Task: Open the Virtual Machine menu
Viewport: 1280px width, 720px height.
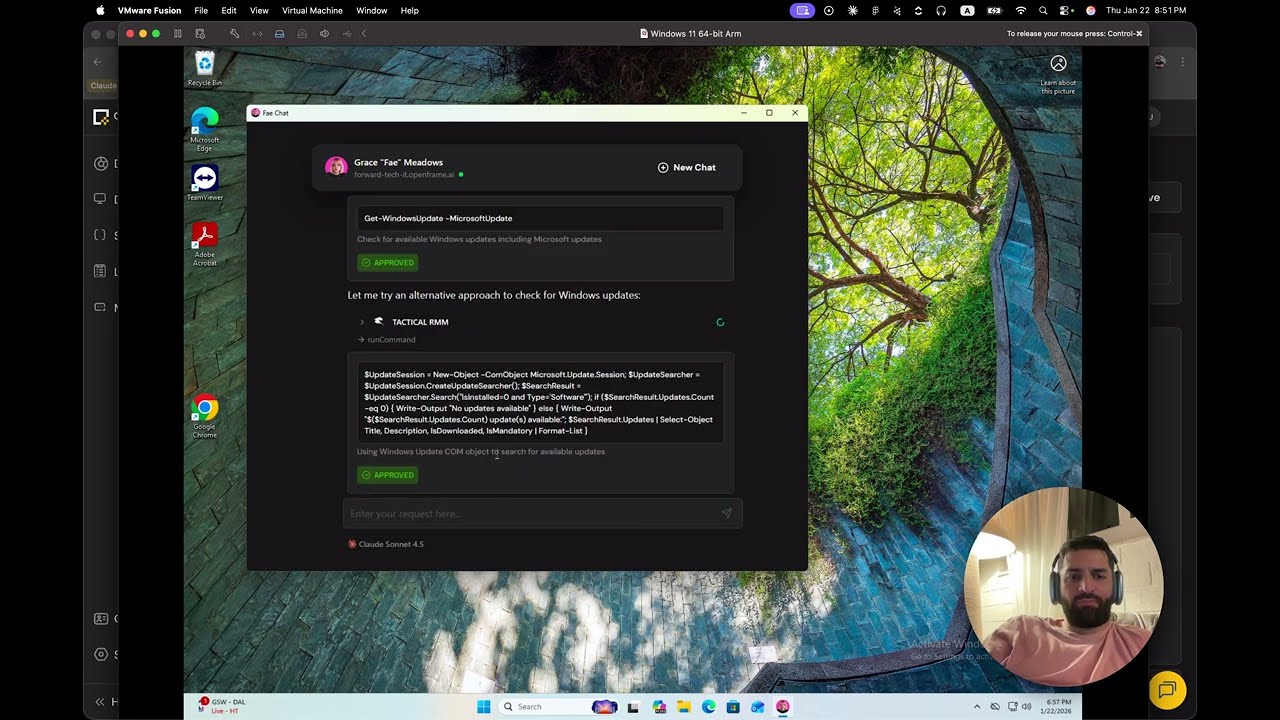Action: [x=312, y=10]
